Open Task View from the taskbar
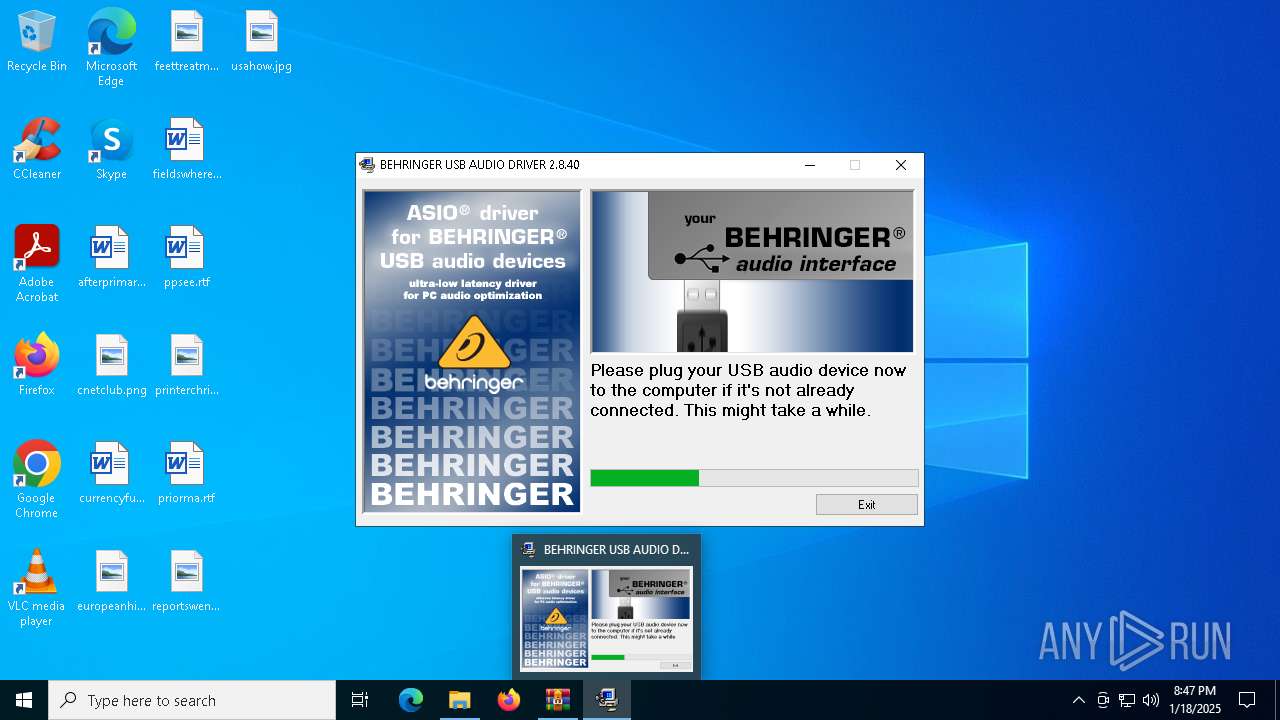This screenshot has width=1280, height=720. coord(360,700)
